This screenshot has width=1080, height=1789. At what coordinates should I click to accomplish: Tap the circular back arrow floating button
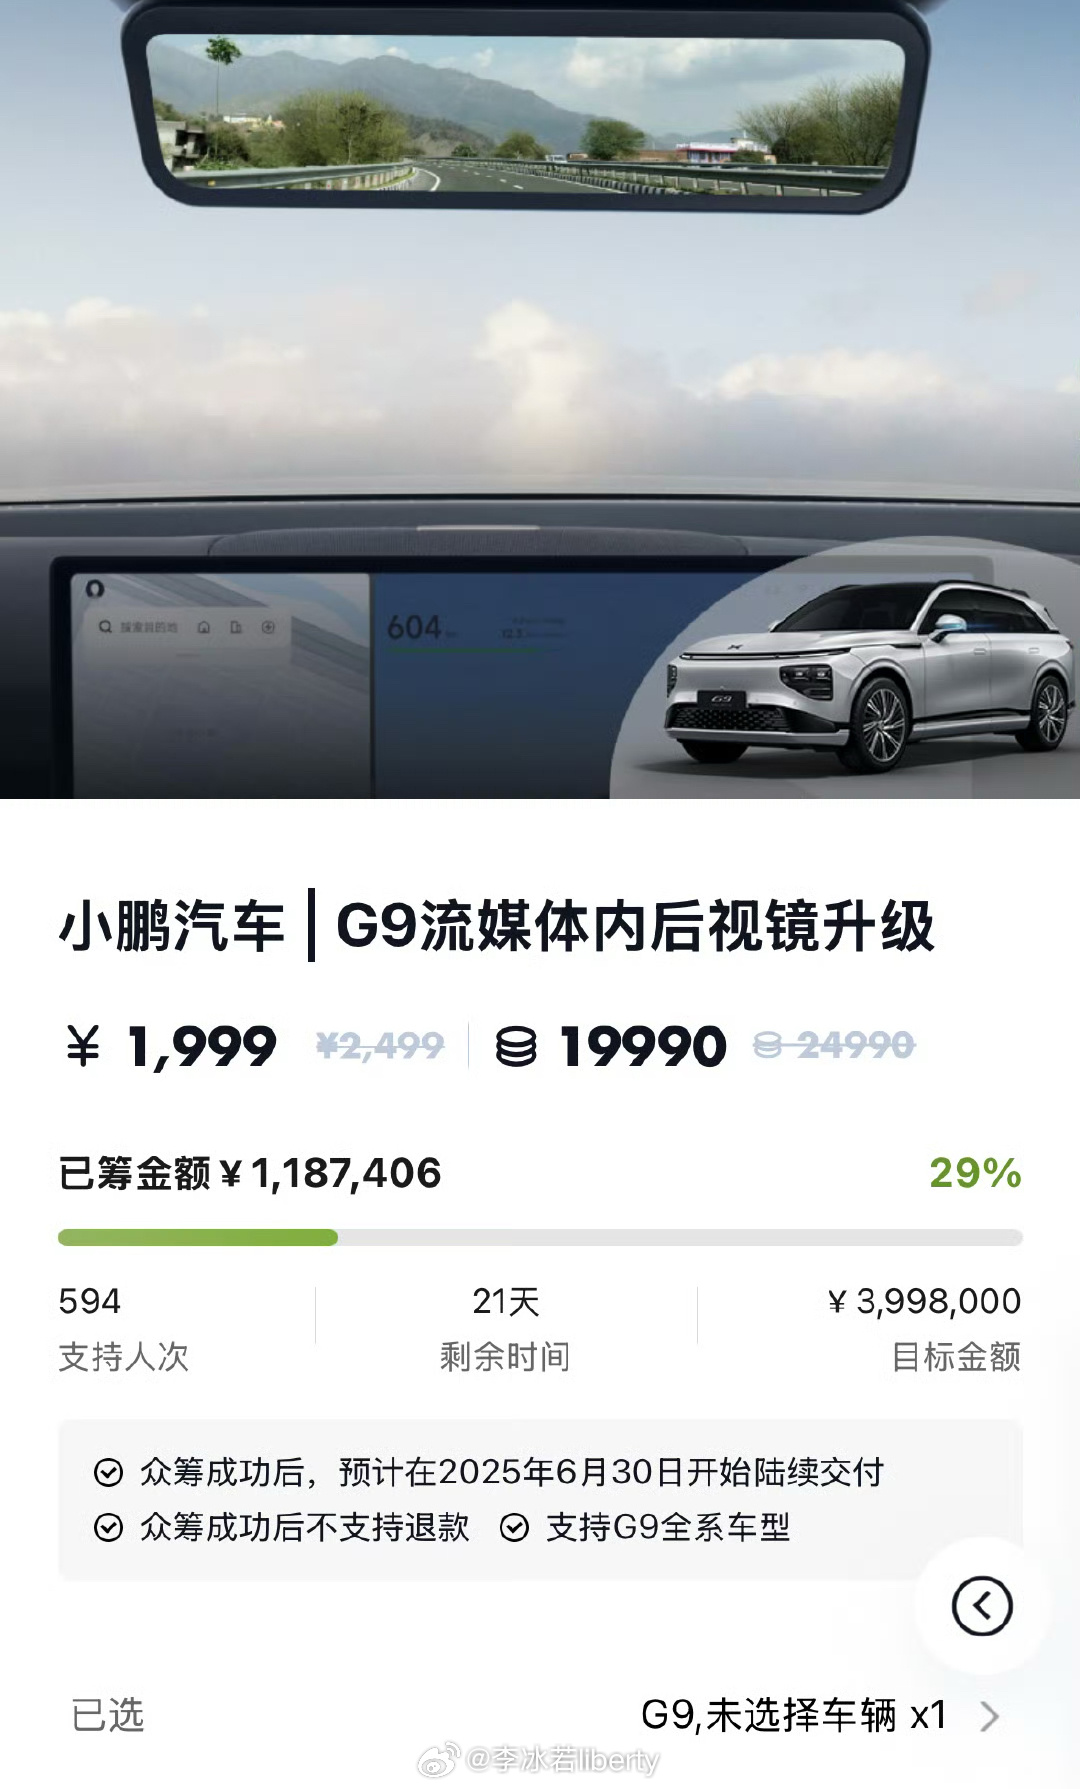[982, 1606]
